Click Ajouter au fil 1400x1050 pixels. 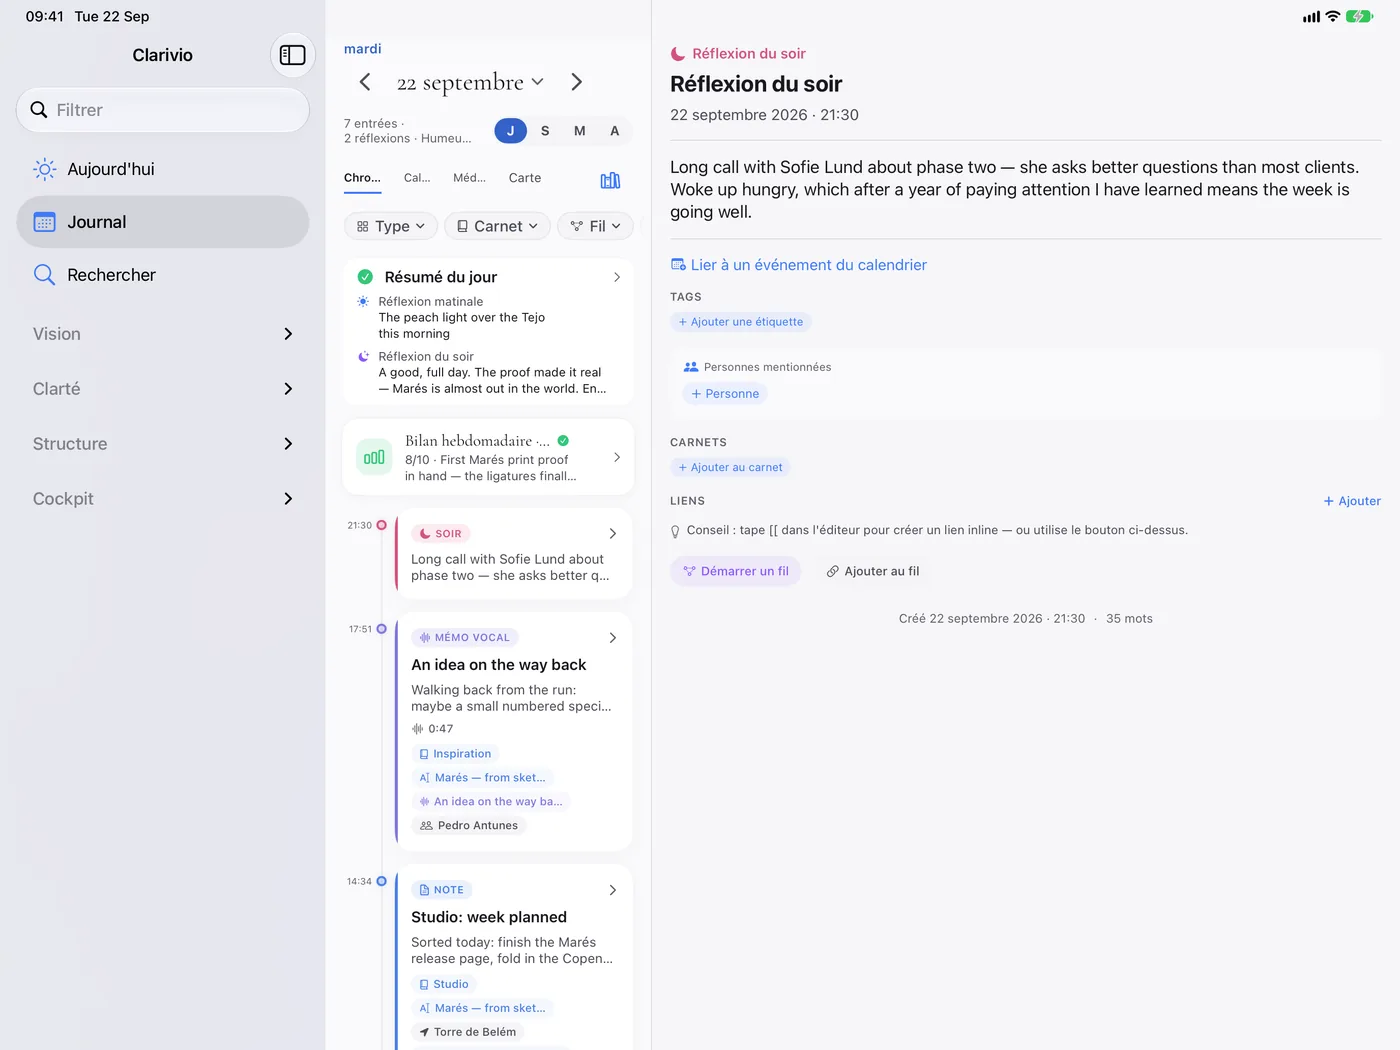click(x=873, y=571)
